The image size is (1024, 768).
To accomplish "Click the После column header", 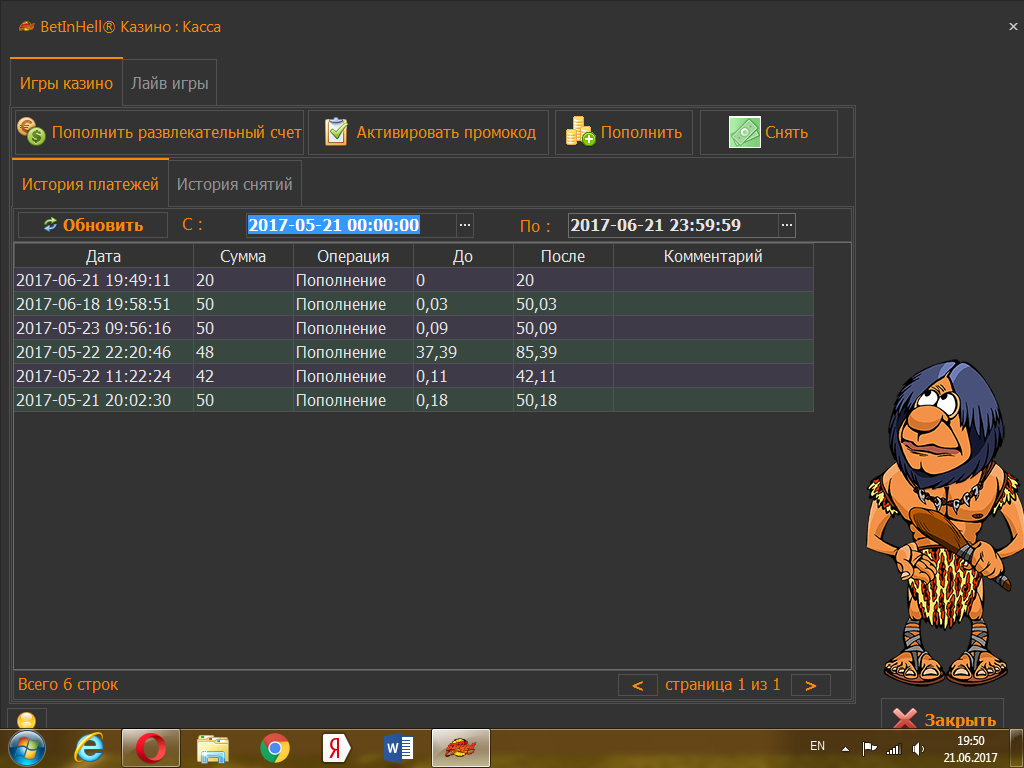I will pos(563,256).
